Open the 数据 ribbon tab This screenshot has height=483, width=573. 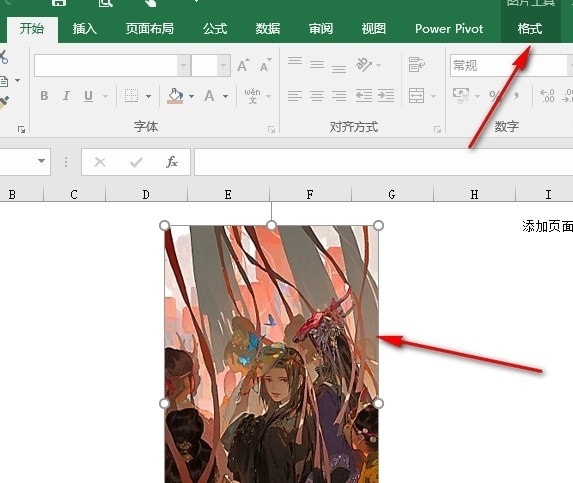click(268, 28)
